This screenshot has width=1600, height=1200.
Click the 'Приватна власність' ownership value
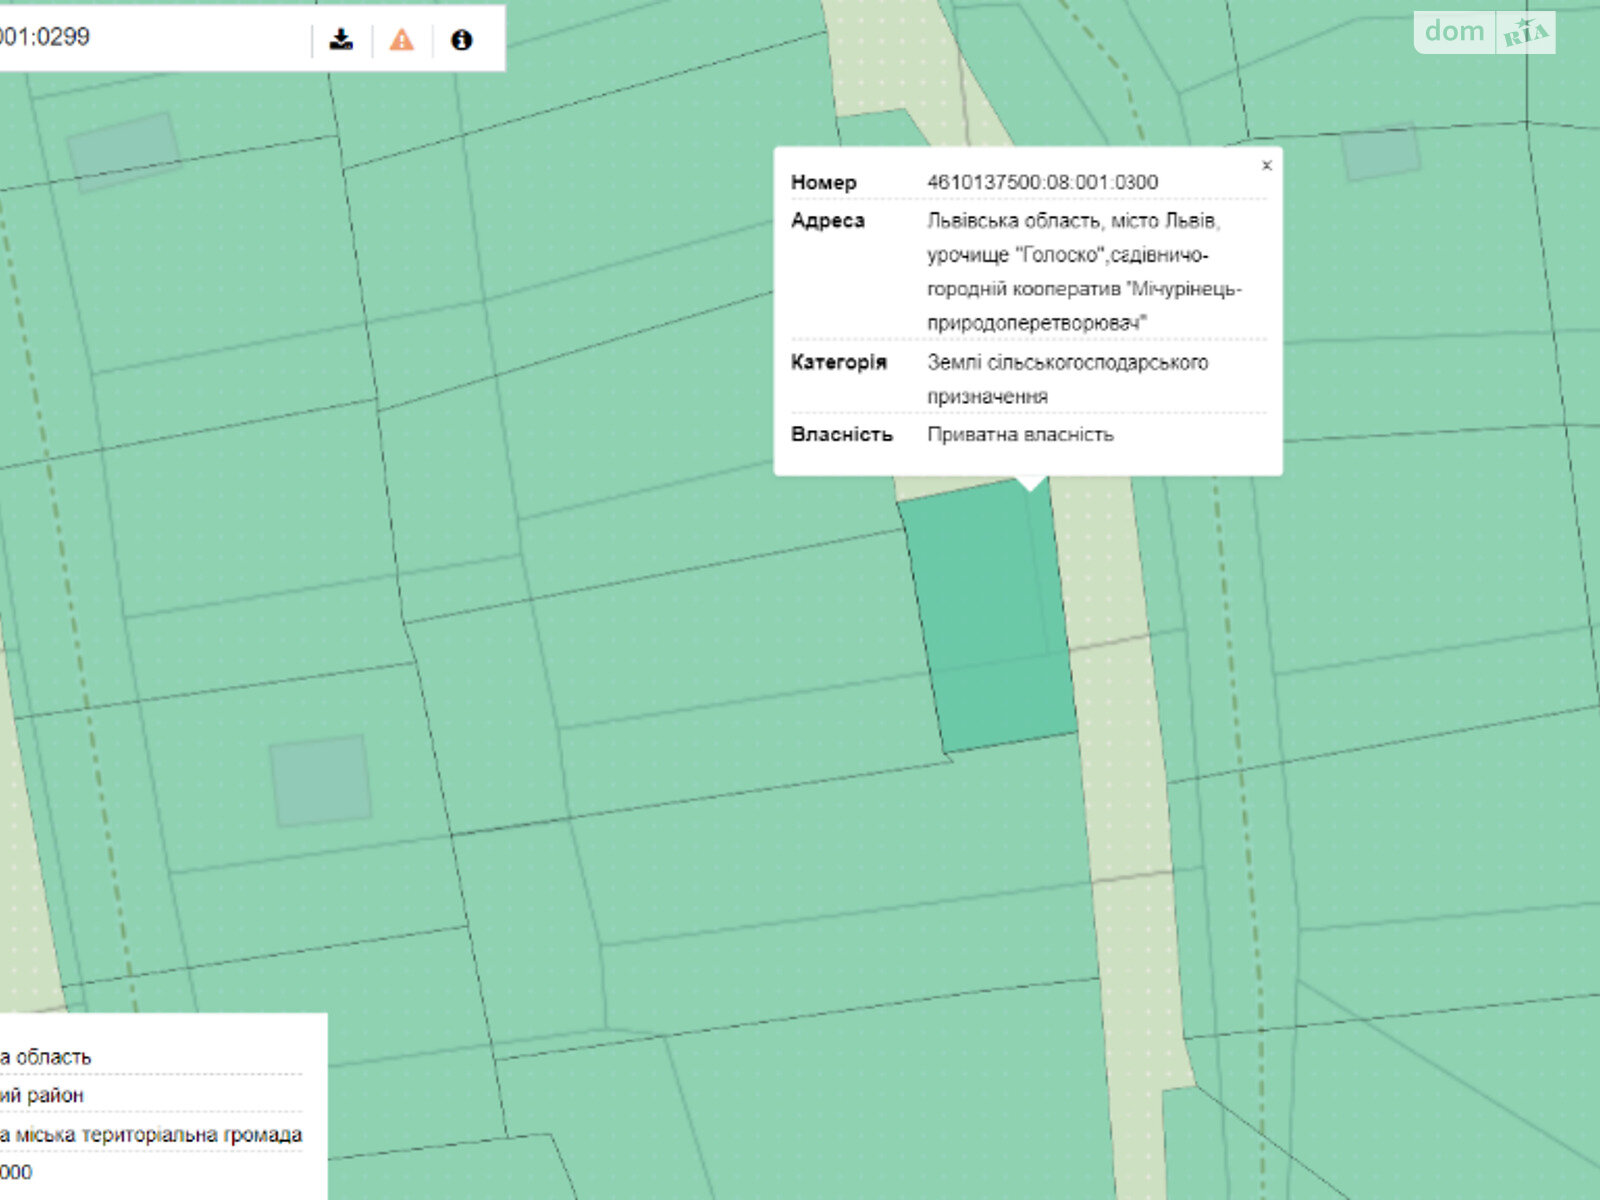[x=1020, y=434]
